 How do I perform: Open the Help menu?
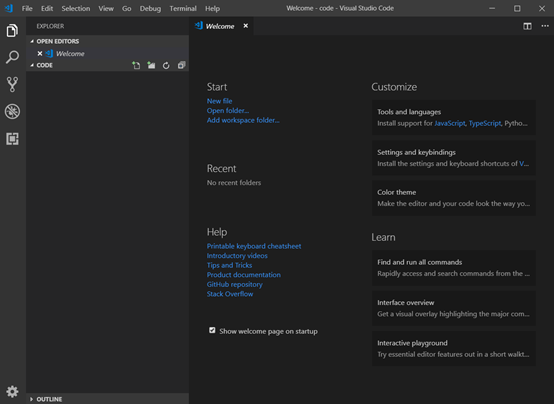pyautogui.click(x=212, y=8)
